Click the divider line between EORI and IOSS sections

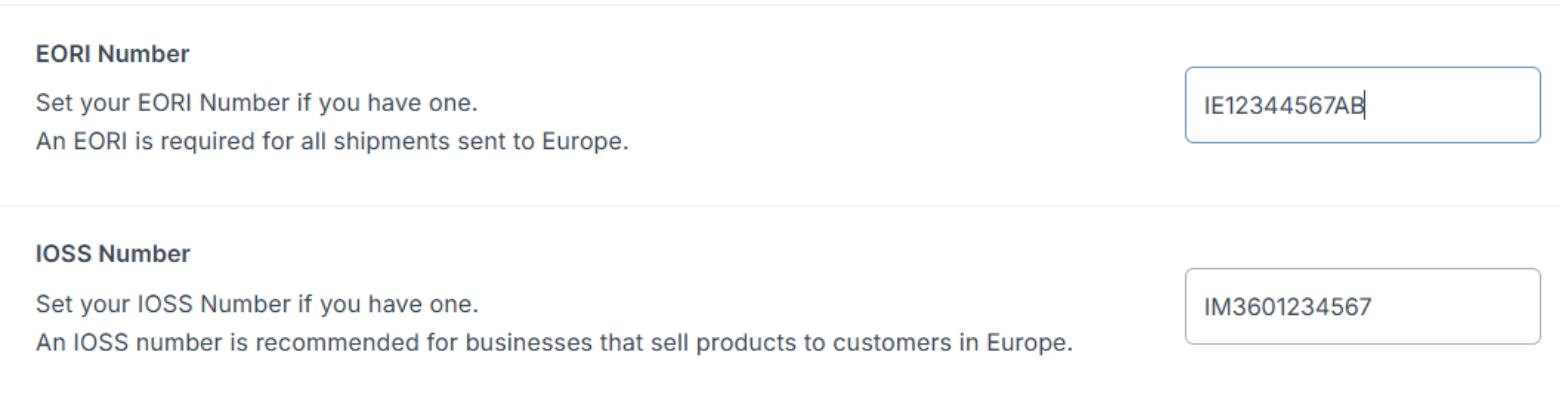[780, 206]
